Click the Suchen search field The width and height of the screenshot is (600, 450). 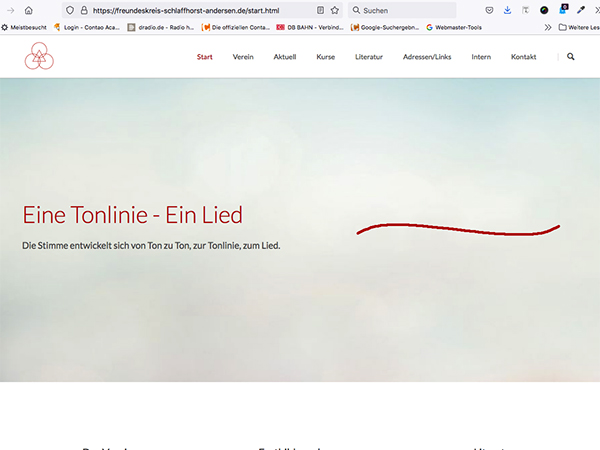(402, 10)
